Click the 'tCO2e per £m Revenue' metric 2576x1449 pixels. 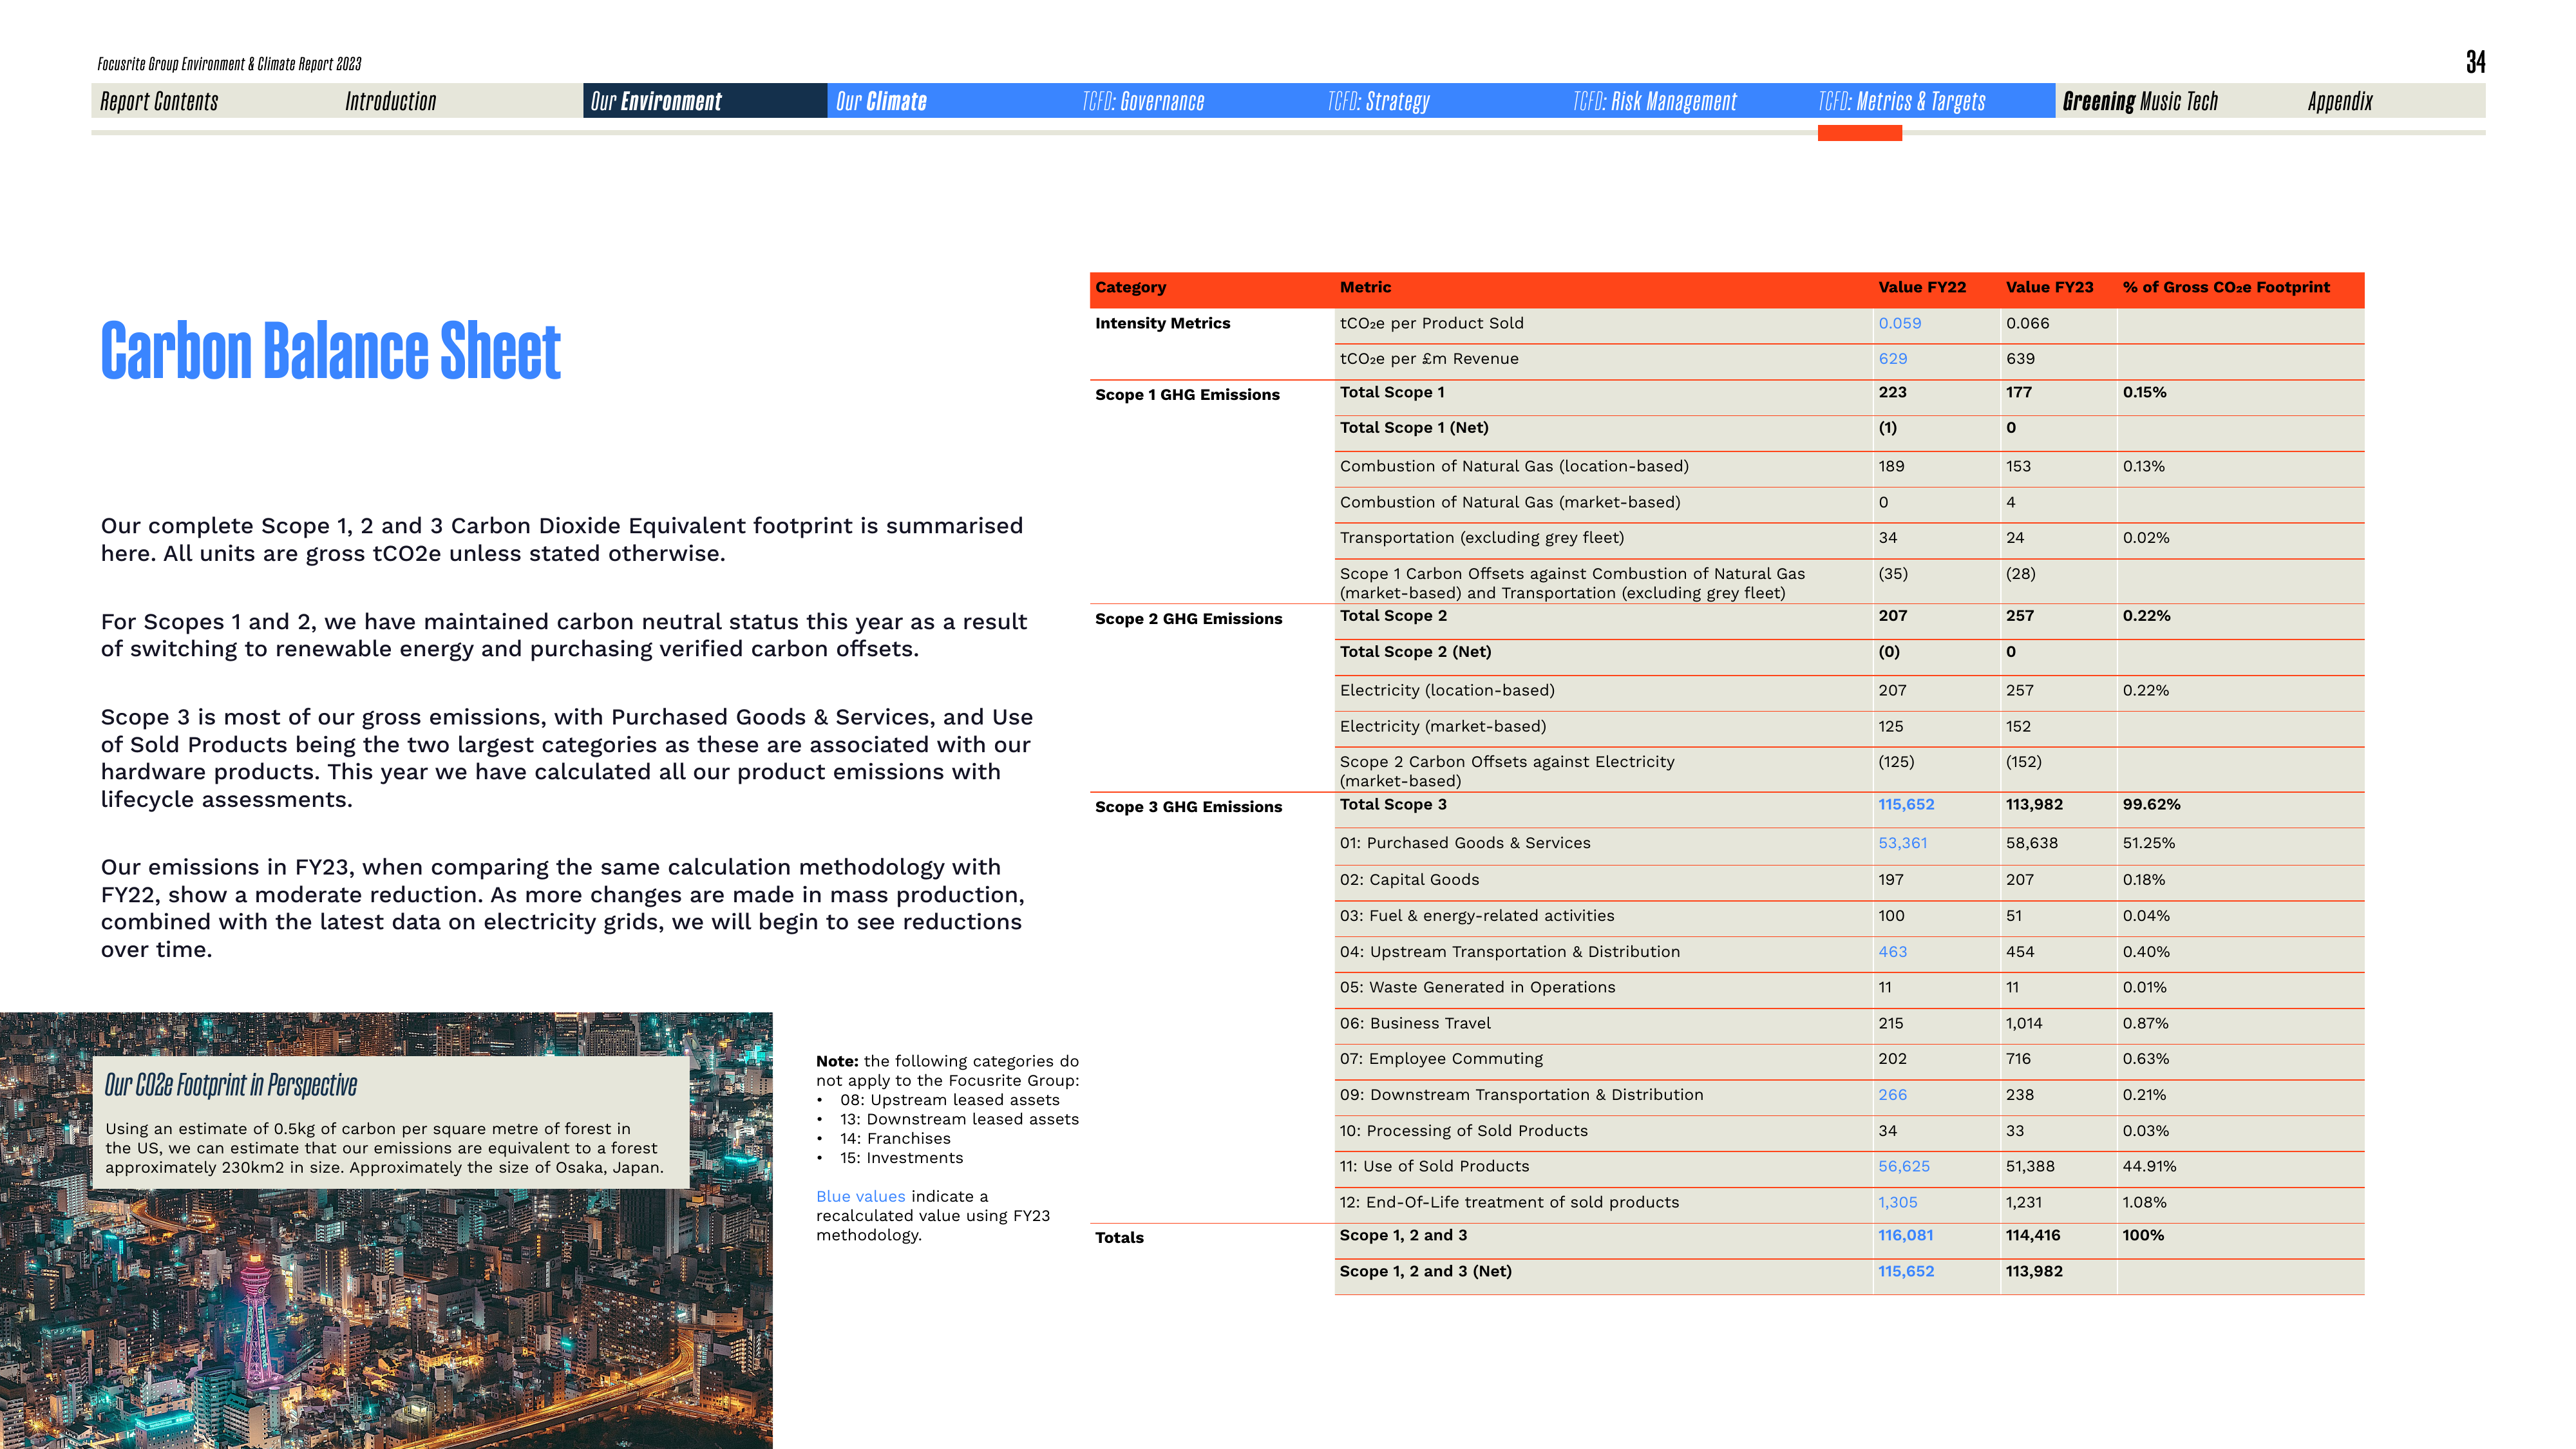tap(1429, 358)
